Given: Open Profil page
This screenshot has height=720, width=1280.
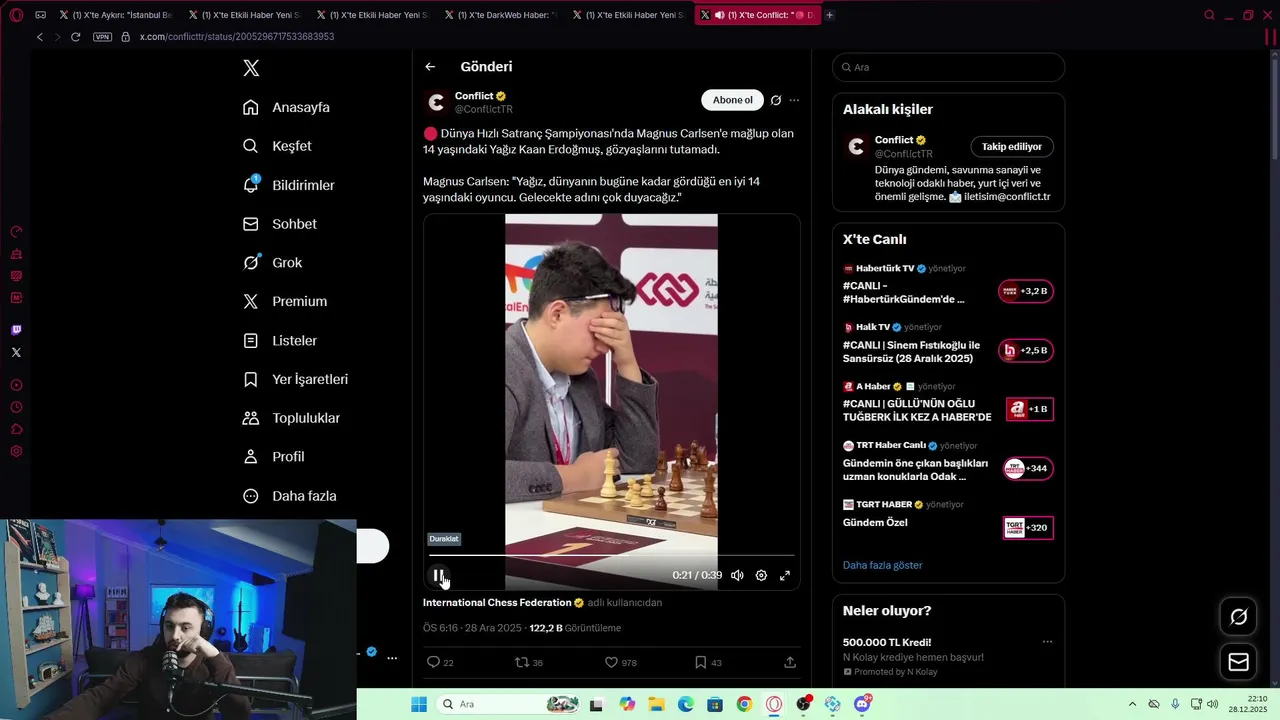Looking at the screenshot, I should point(274,456).
